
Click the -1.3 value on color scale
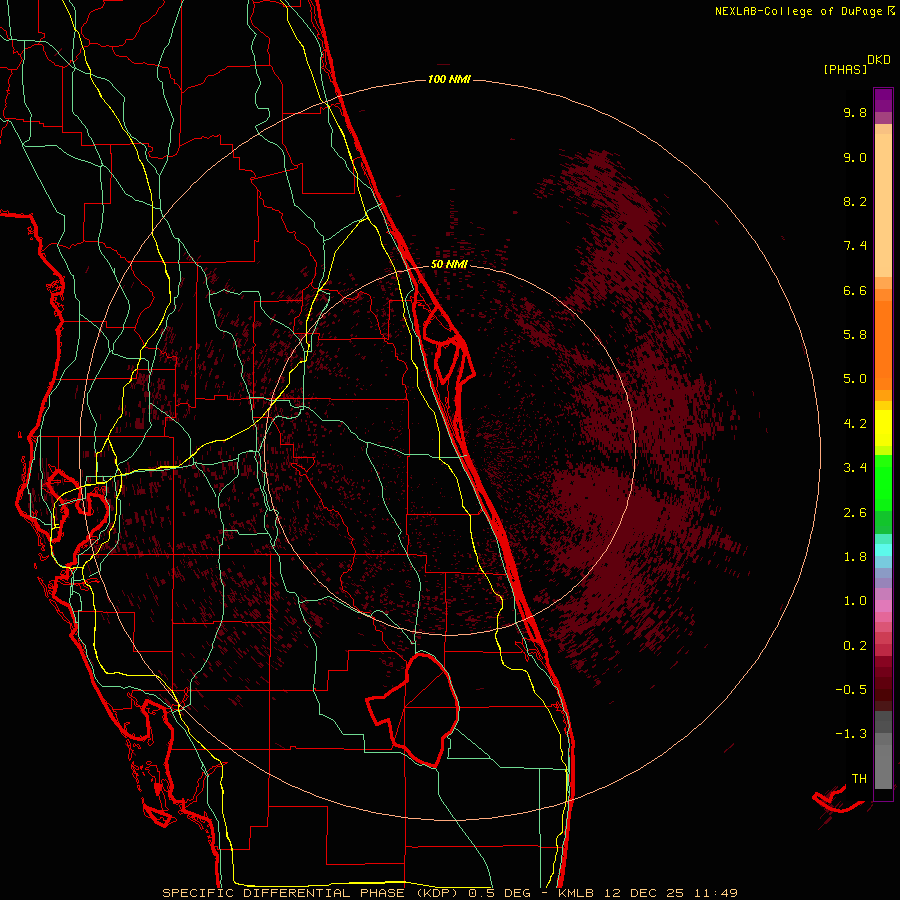851,734
